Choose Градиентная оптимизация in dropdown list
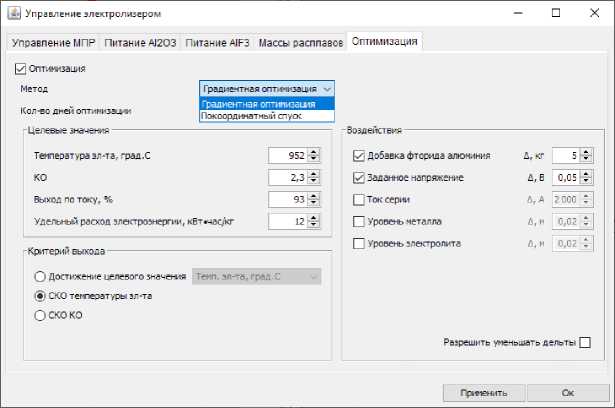The width and height of the screenshot is (615, 408). 267,104
